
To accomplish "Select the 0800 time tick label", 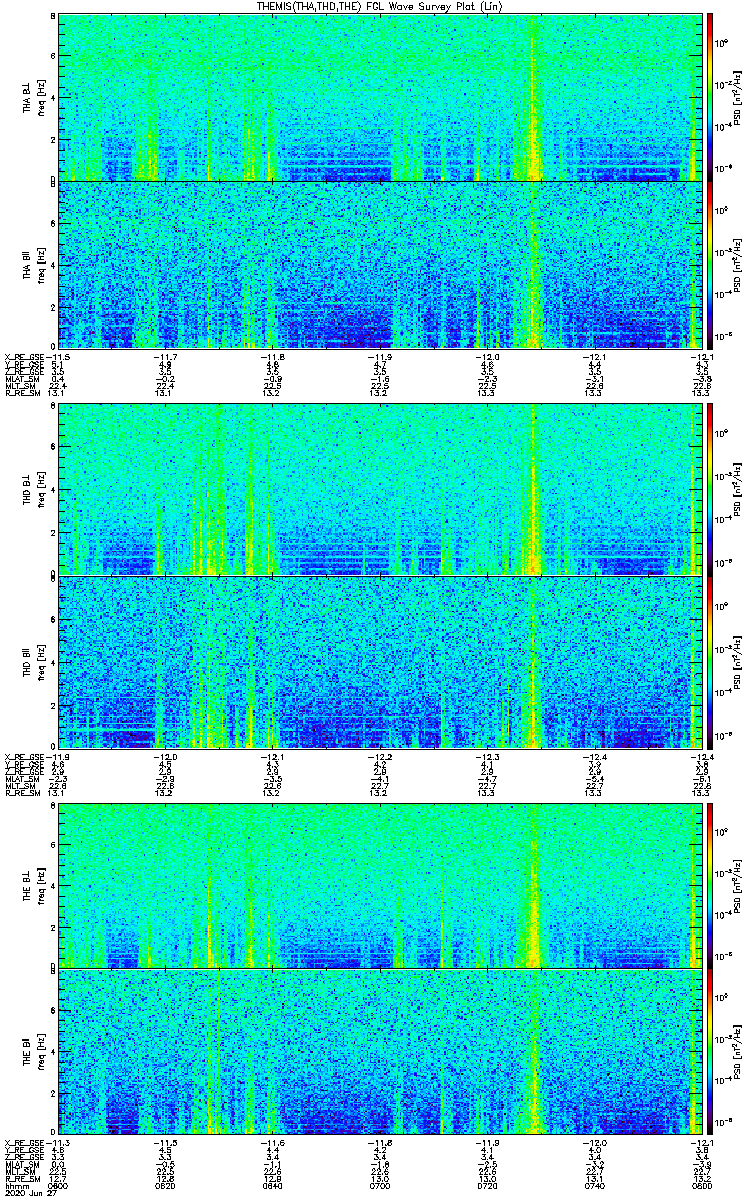I will [703, 1185].
